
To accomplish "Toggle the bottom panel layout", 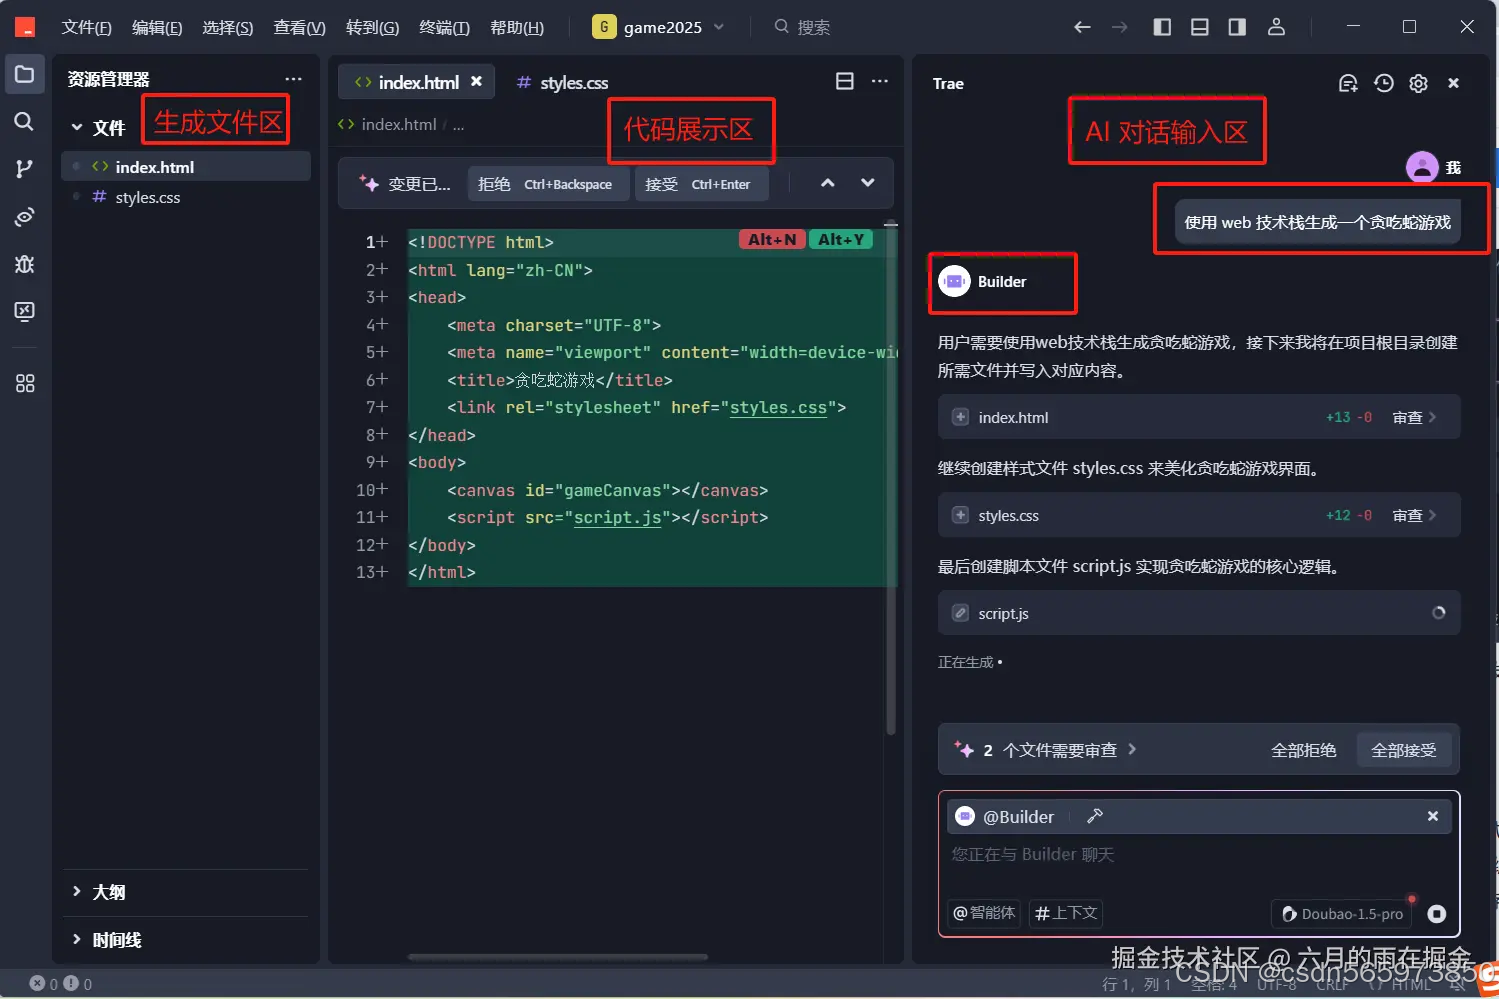I will point(1200,27).
